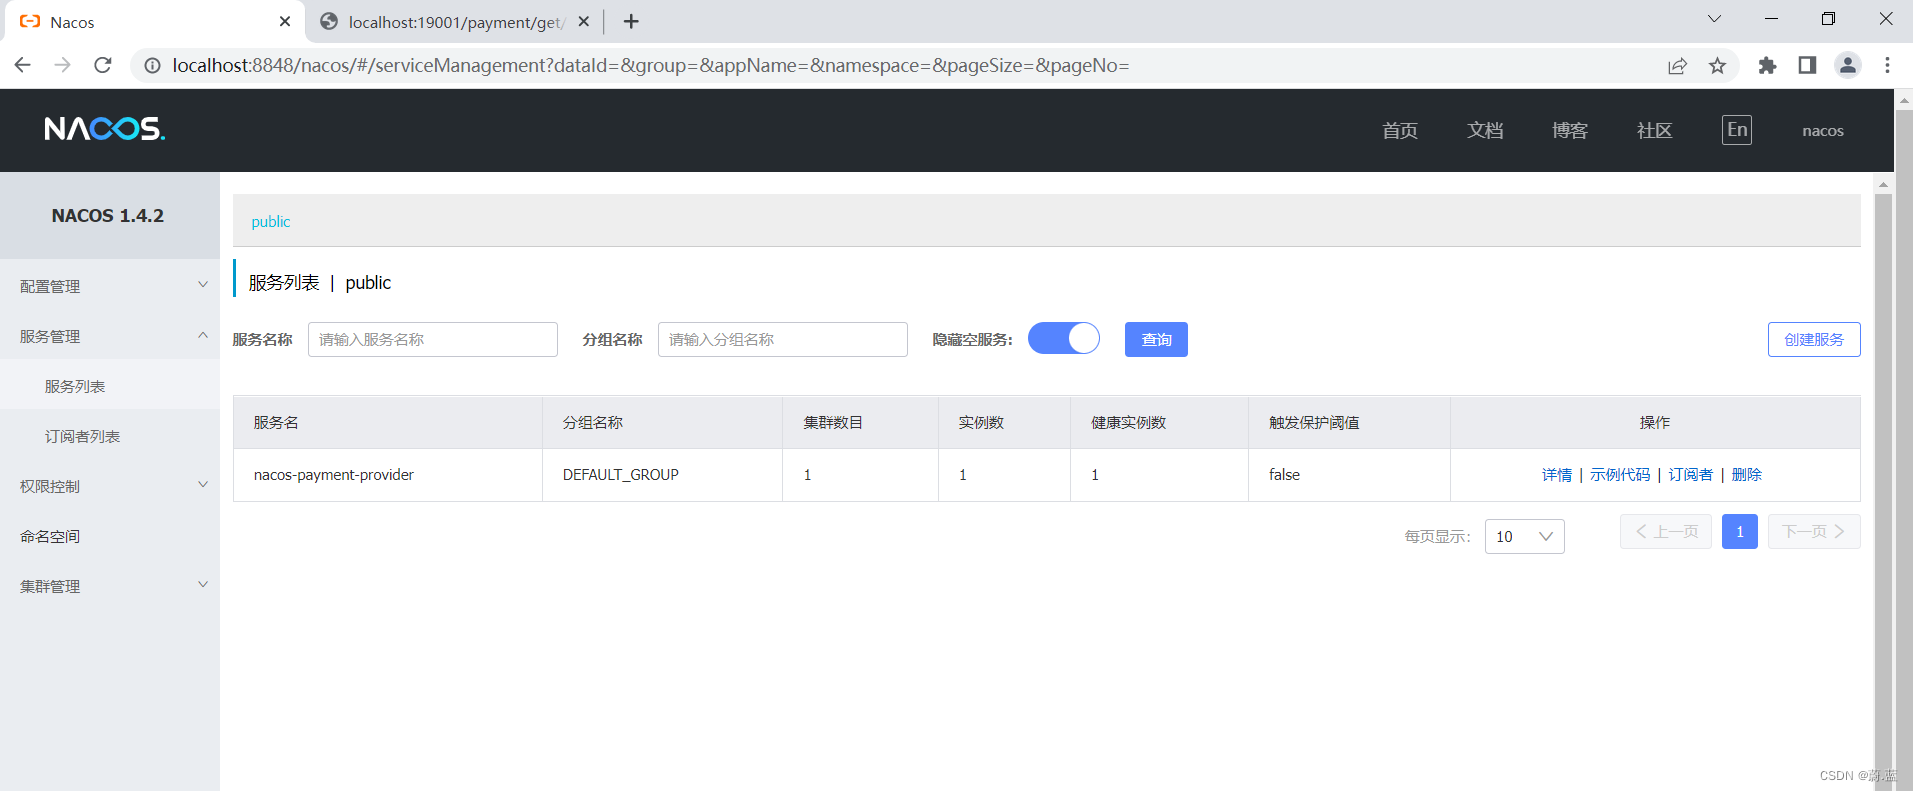The height and width of the screenshot is (791, 1913).
Task: Select page 1 in pagination
Action: click(1740, 532)
